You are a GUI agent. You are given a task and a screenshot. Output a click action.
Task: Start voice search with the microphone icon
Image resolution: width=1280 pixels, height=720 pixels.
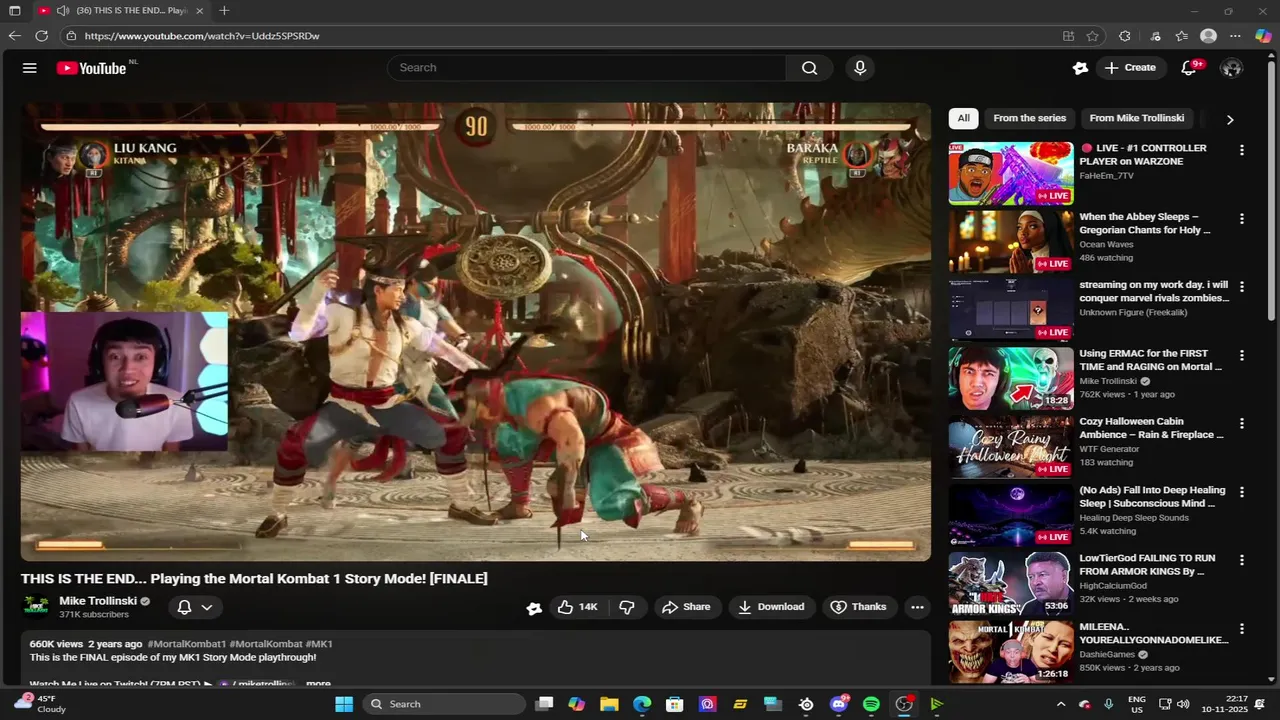(x=860, y=68)
